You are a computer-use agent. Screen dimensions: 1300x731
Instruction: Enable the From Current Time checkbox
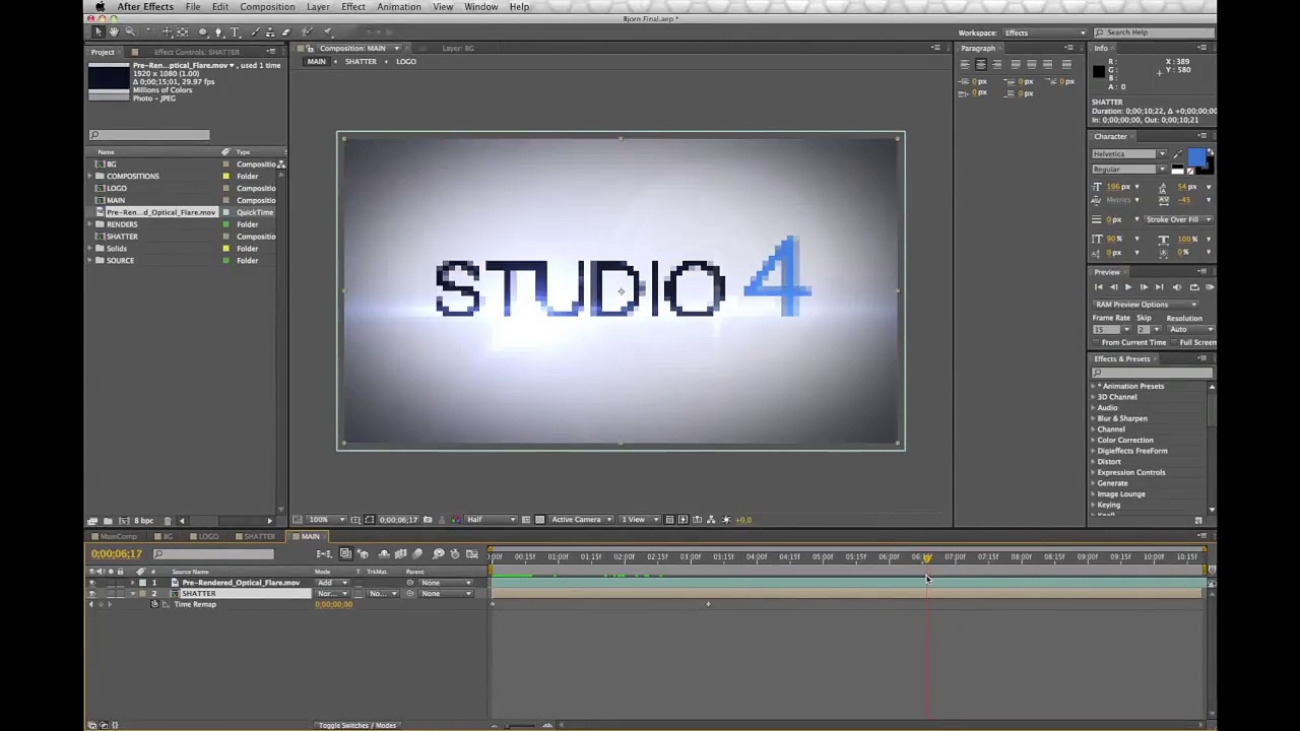[x=1096, y=343]
